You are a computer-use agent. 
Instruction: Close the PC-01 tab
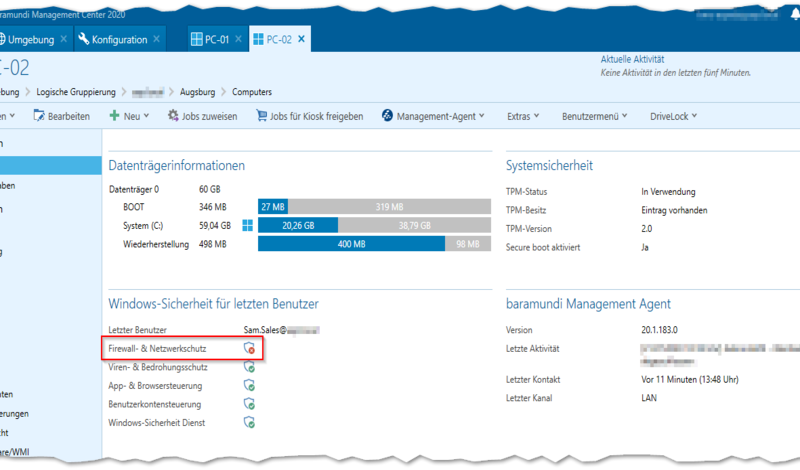tap(238, 39)
